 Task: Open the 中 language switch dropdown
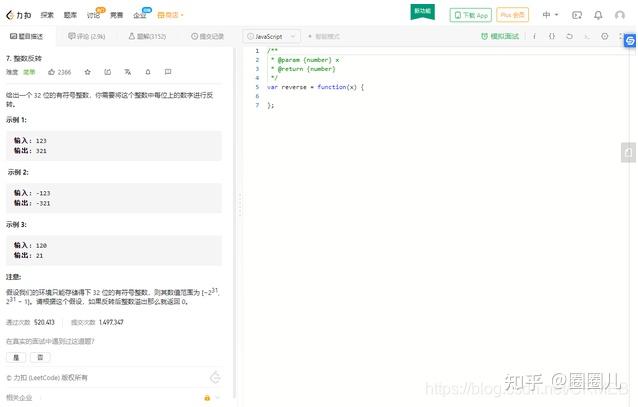(550, 15)
